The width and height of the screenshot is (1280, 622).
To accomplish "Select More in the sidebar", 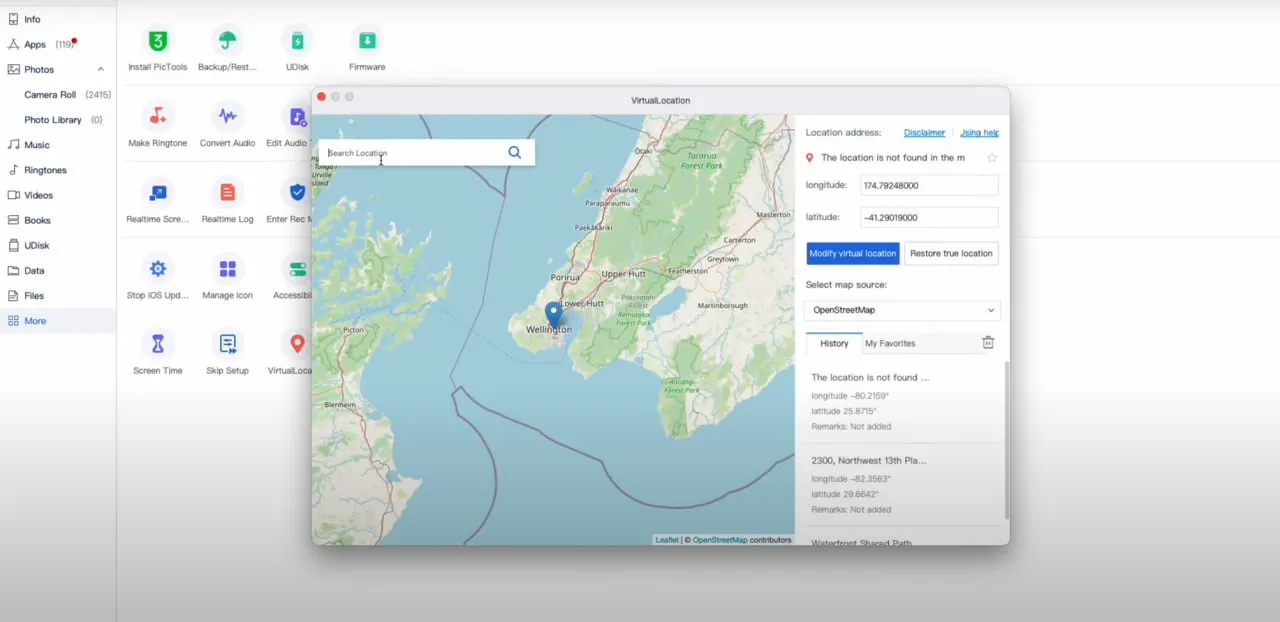I will point(58,321).
